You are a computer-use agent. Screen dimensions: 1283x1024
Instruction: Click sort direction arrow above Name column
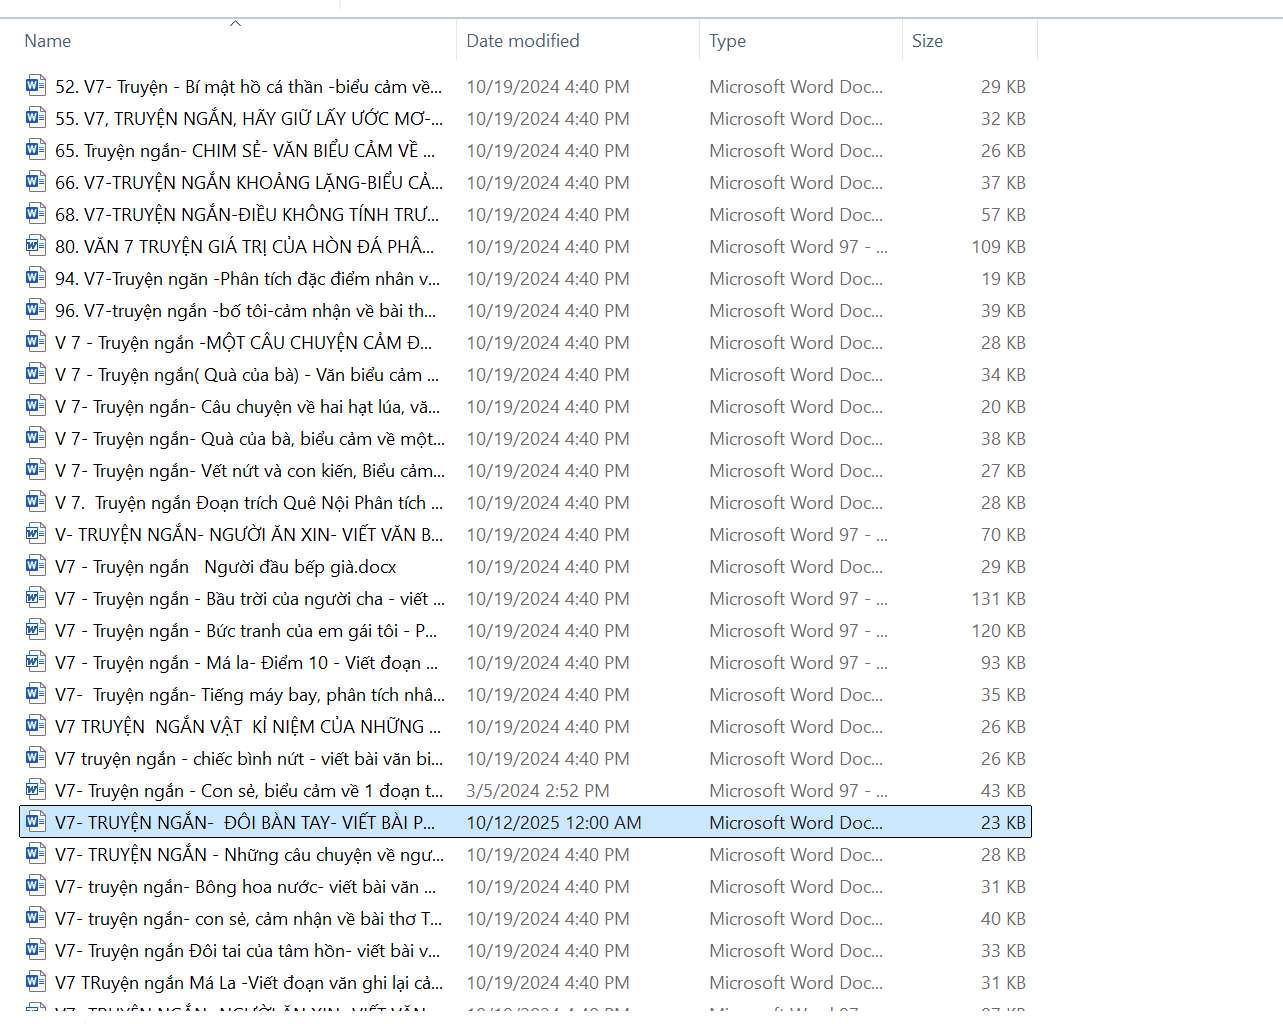click(236, 23)
